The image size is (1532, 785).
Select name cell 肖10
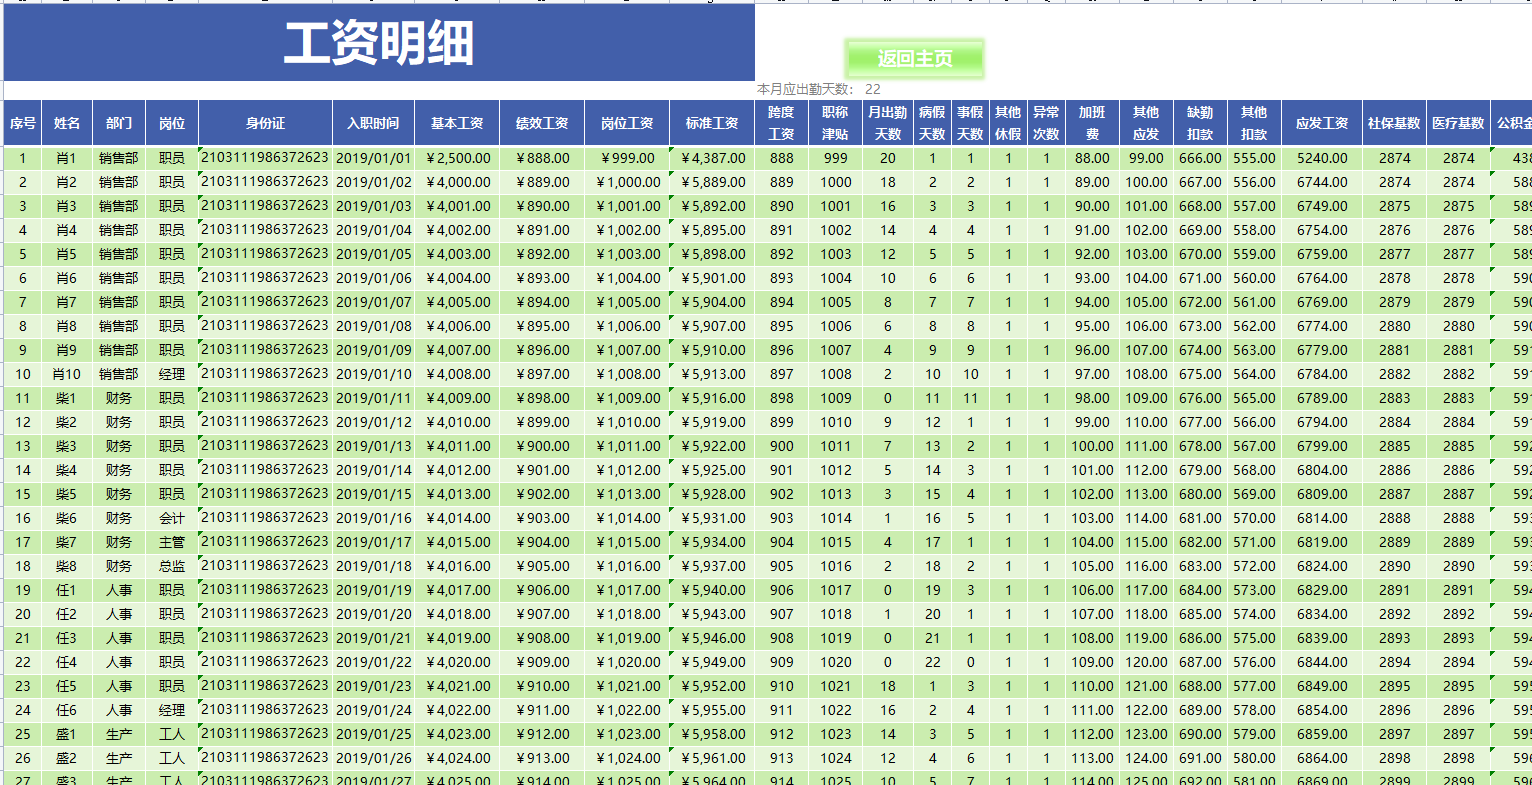click(67, 374)
